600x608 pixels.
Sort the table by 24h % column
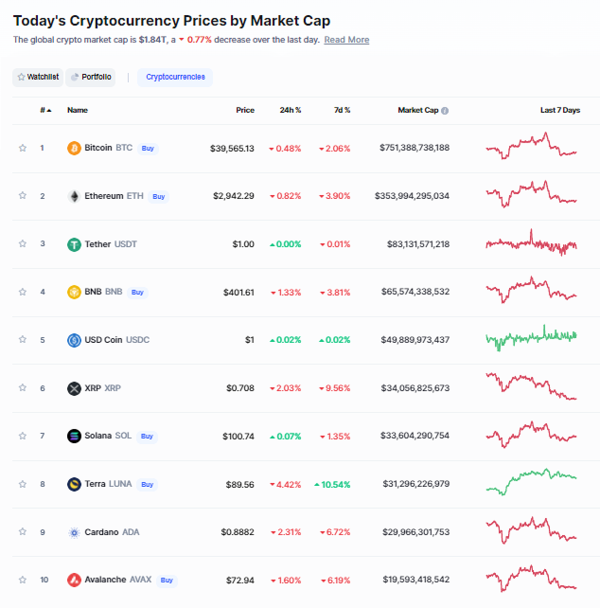tap(290, 110)
